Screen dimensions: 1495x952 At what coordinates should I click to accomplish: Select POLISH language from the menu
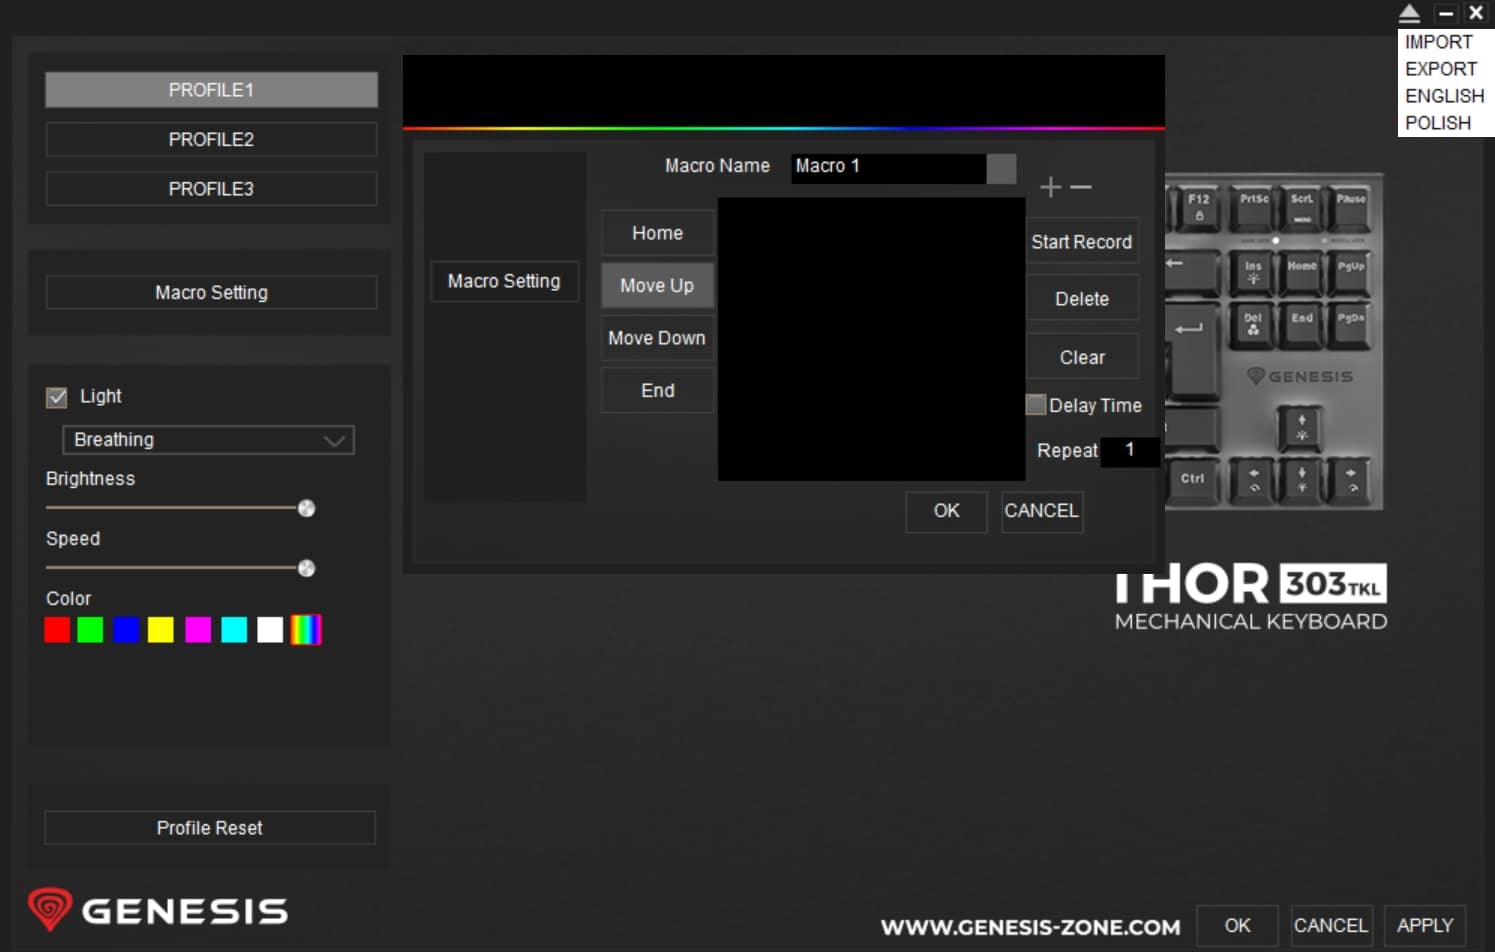click(x=1437, y=123)
